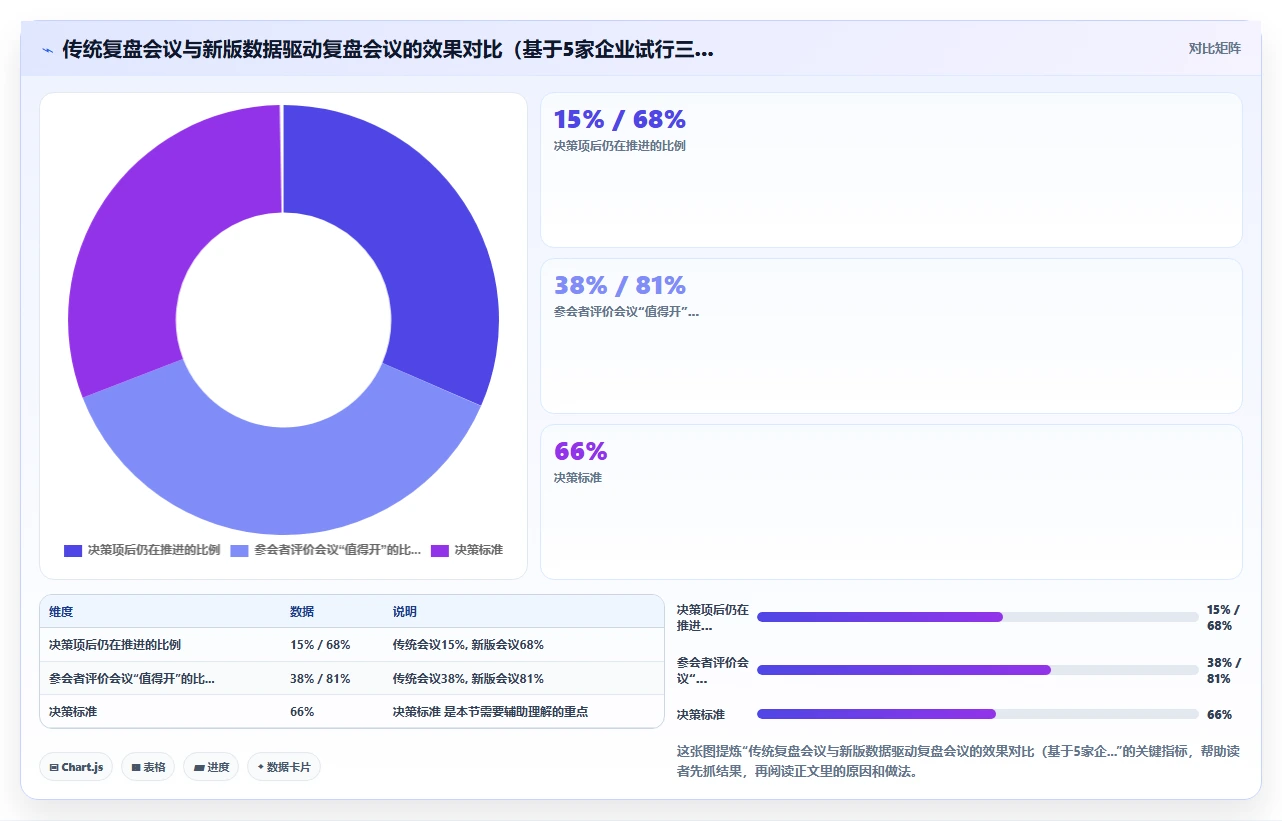Click the 38% / 81% stat card value
The image size is (1282, 821).
pos(619,285)
